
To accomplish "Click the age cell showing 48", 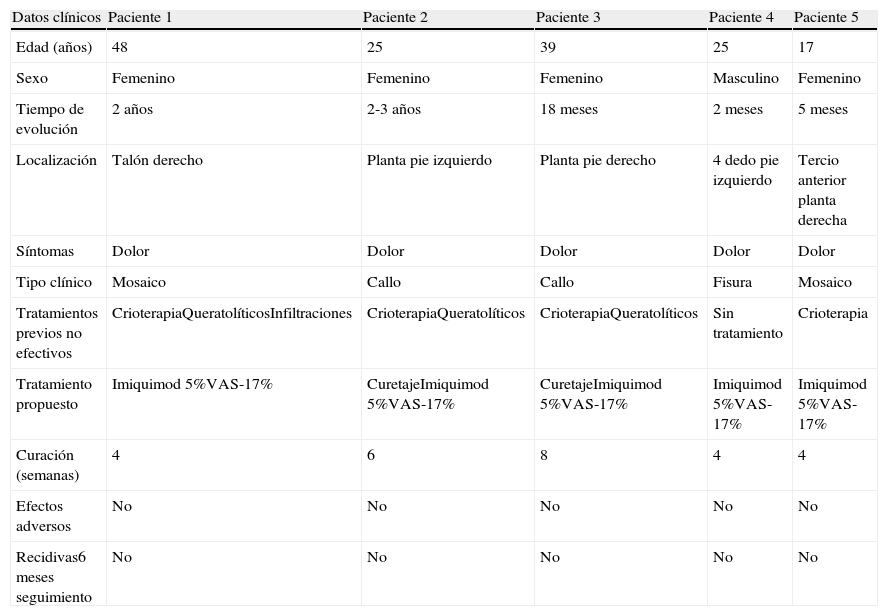I will tap(120, 48).
